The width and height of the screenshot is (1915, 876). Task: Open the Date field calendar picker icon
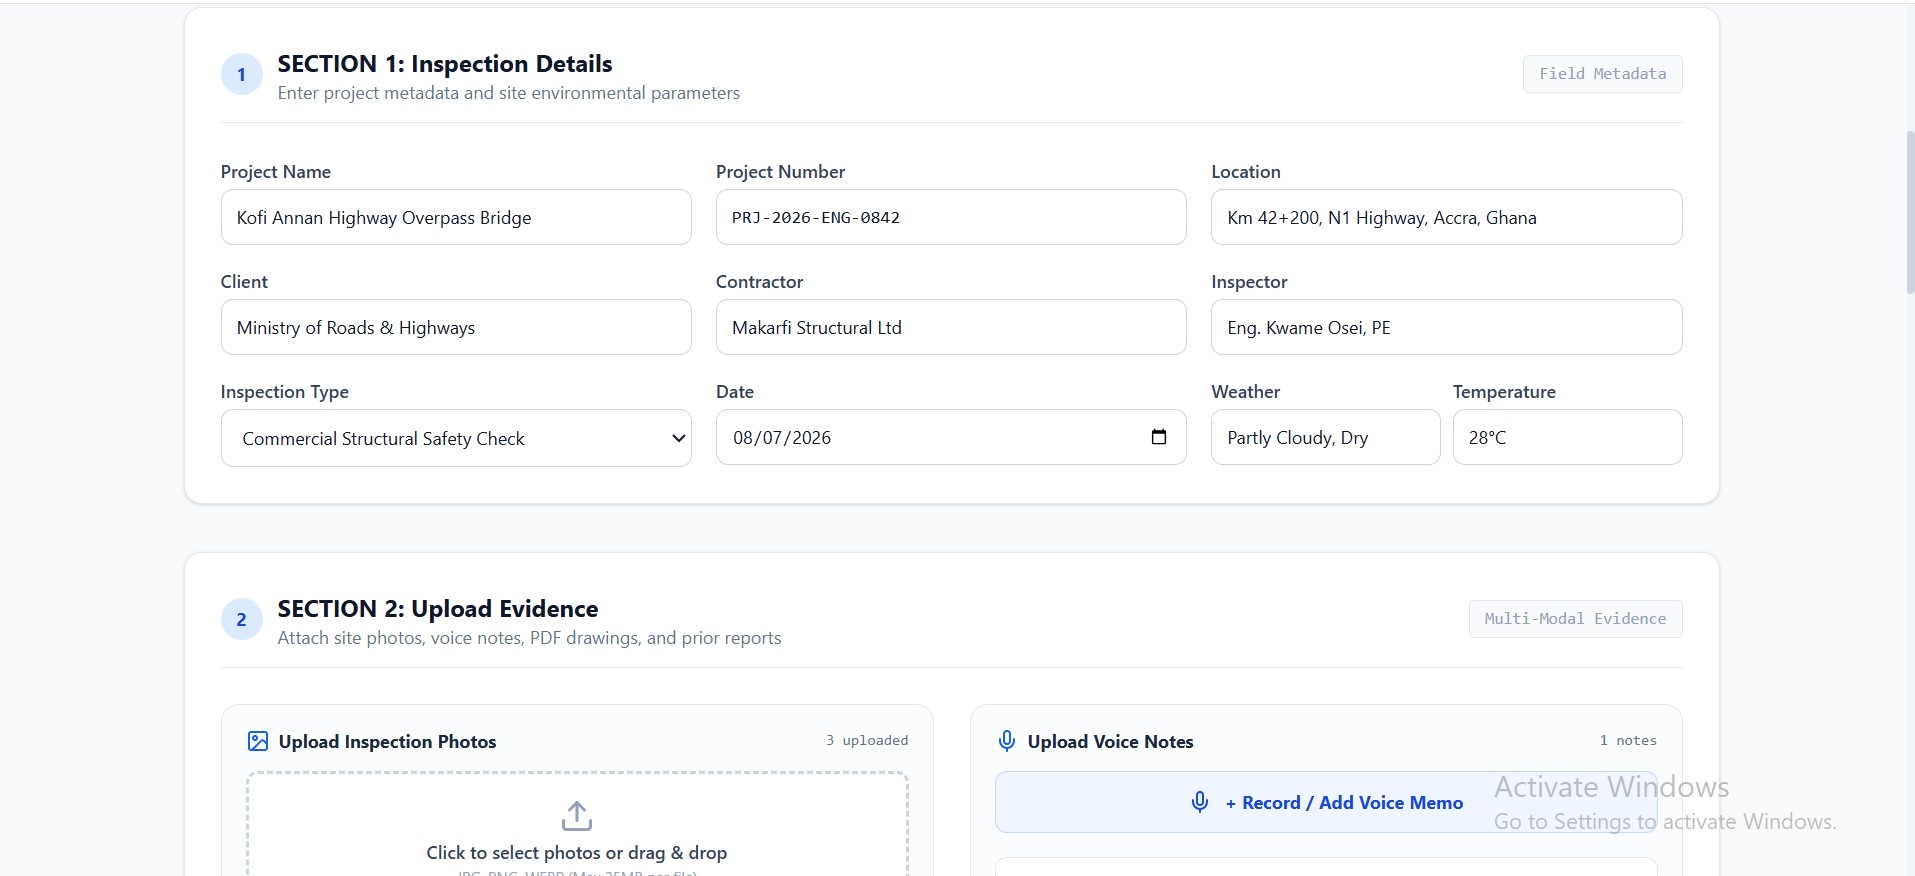(1159, 437)
